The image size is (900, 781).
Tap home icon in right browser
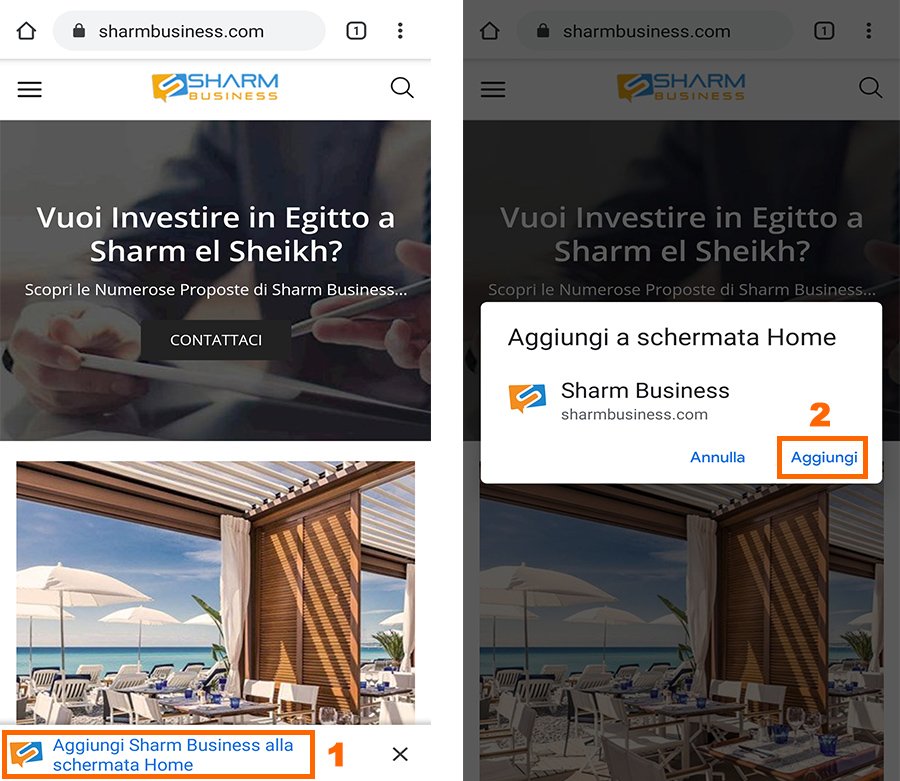pyautogui.click(x=490, y=30)
